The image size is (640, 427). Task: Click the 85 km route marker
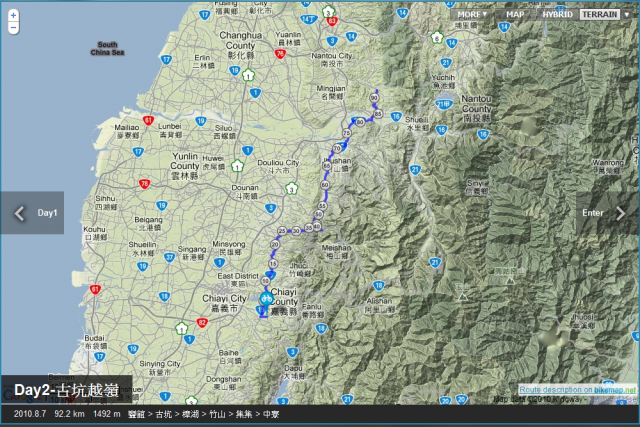378,114
